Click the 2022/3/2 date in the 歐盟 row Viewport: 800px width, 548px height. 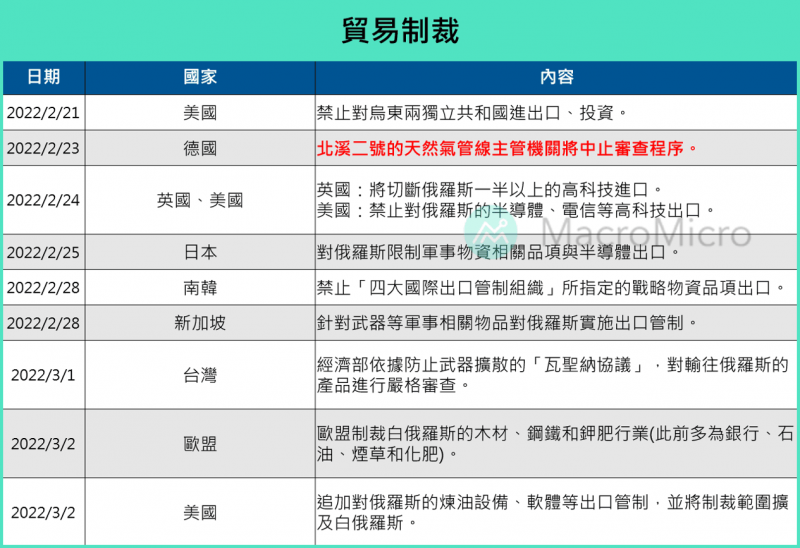(43, 443)
